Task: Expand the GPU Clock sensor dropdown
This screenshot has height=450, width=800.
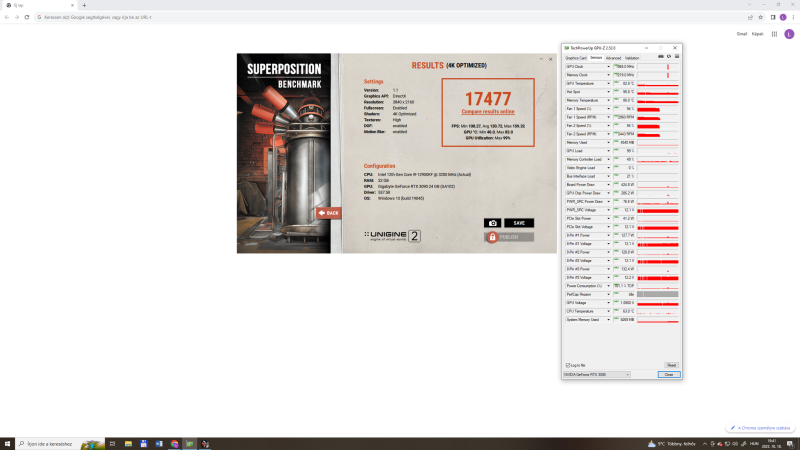Action: tap(608, 67)
